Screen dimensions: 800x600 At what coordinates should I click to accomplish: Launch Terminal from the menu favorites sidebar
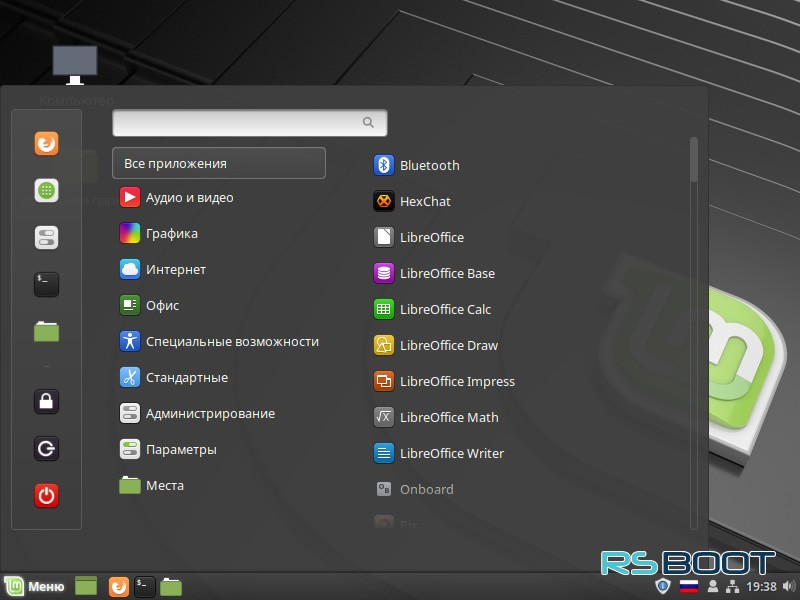tap(46, 284)
